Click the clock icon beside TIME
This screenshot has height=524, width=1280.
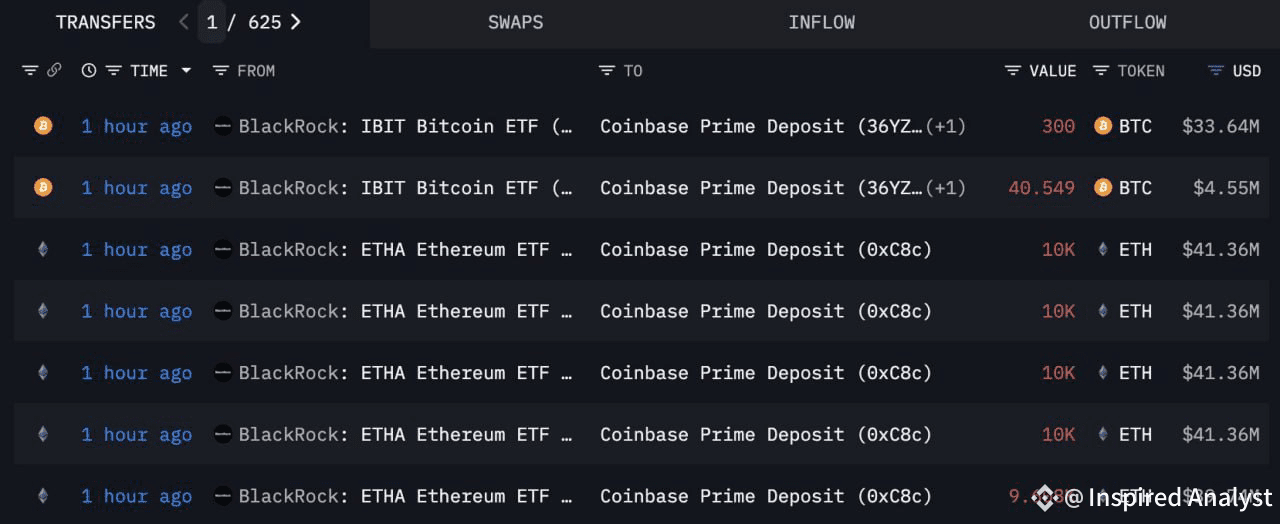click(89, 71)
